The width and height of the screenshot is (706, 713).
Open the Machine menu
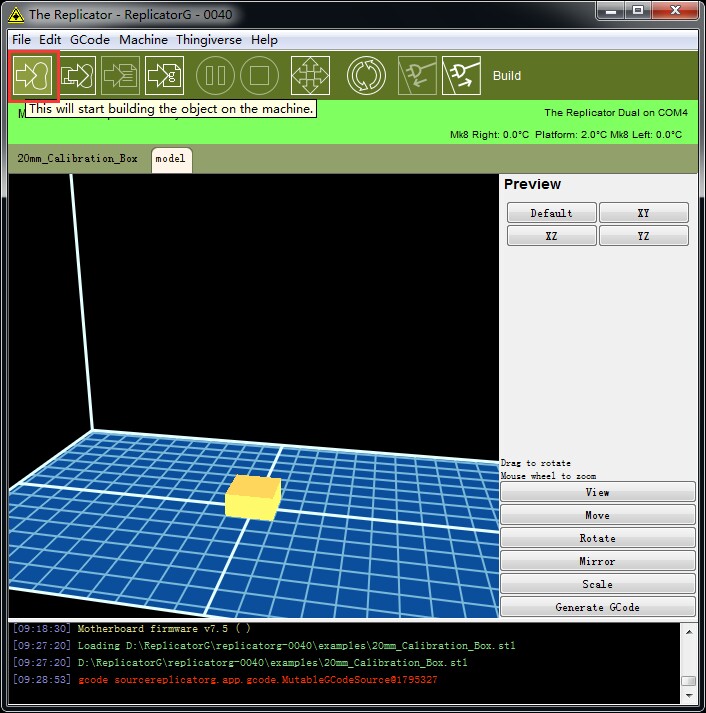coord(143,40)
